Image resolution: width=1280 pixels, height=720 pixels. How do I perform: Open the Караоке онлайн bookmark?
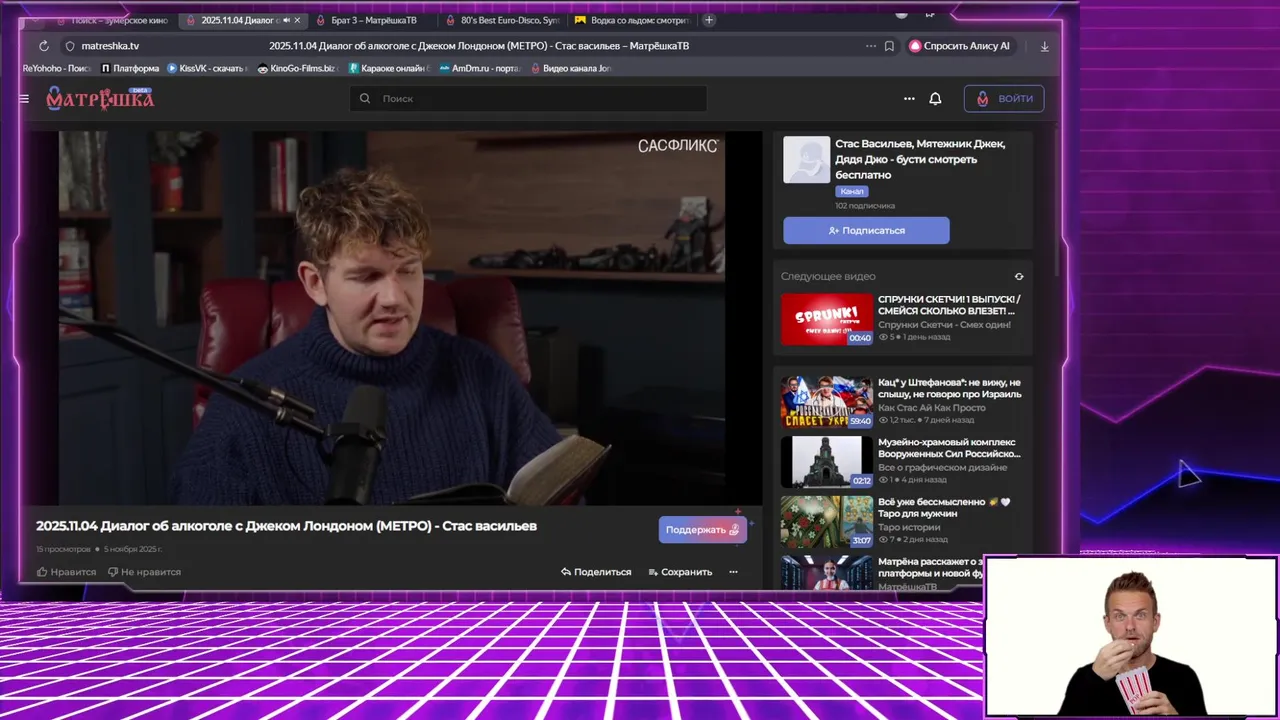pos(388,68)
